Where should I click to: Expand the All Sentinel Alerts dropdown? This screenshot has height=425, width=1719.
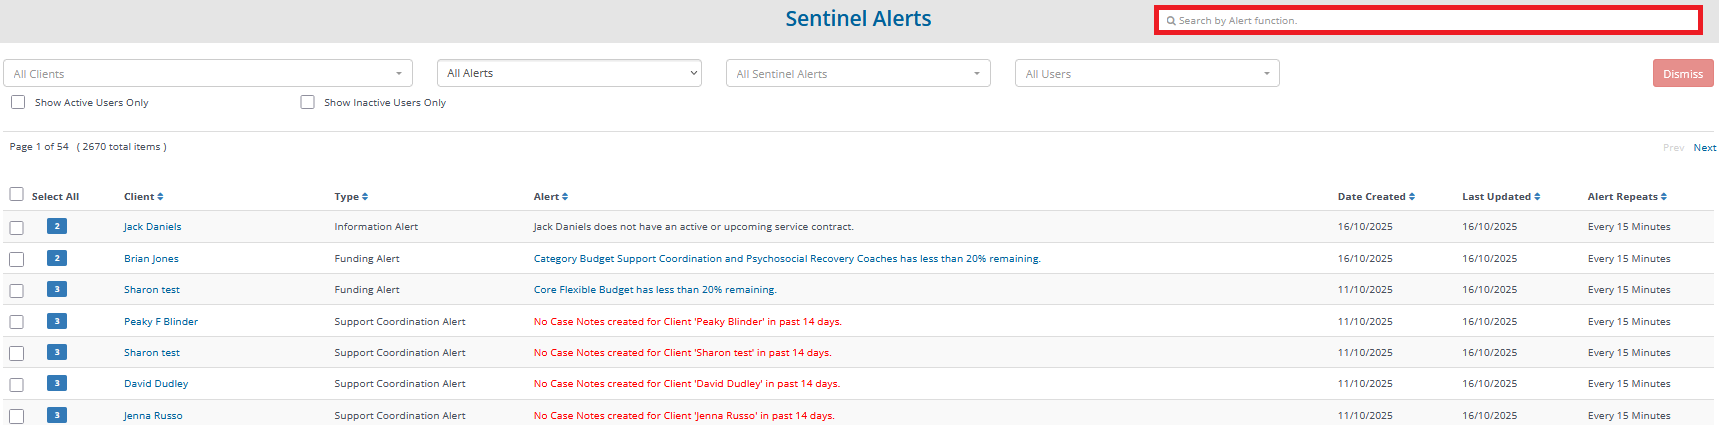point(857,73)
